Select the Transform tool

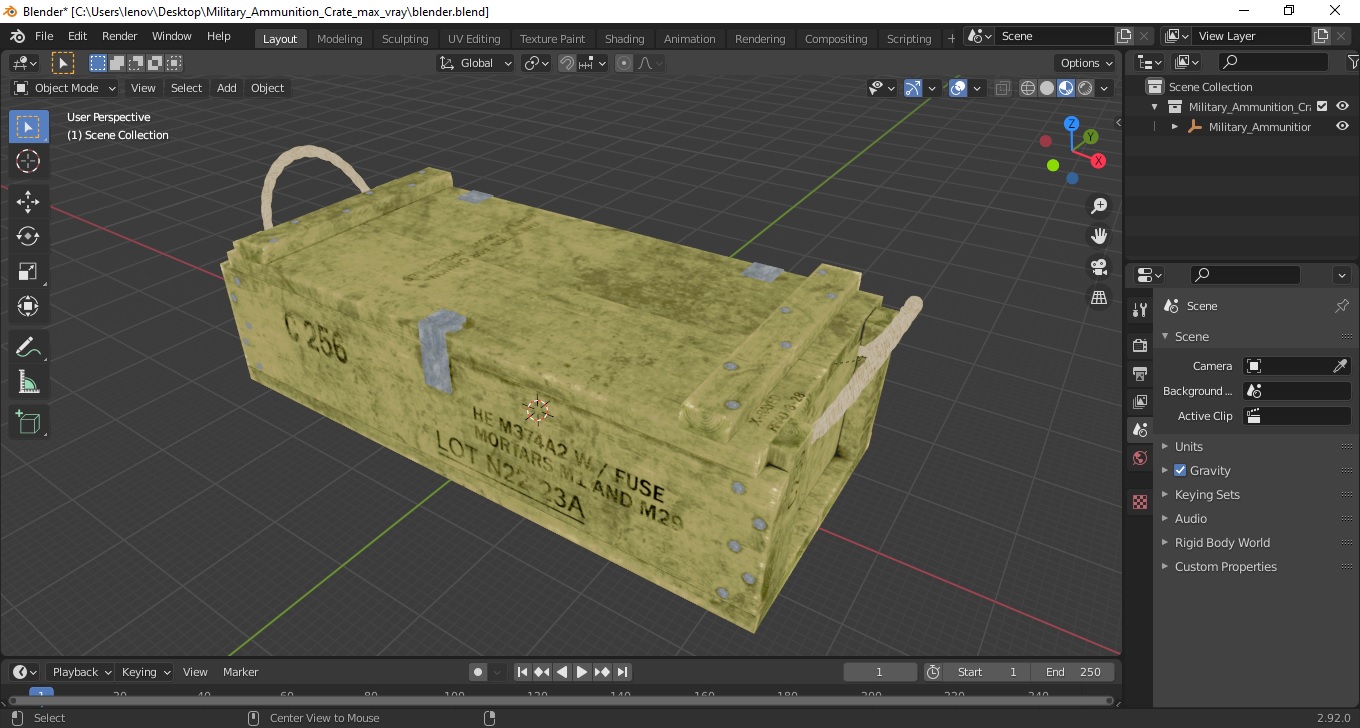pos(28,306)
